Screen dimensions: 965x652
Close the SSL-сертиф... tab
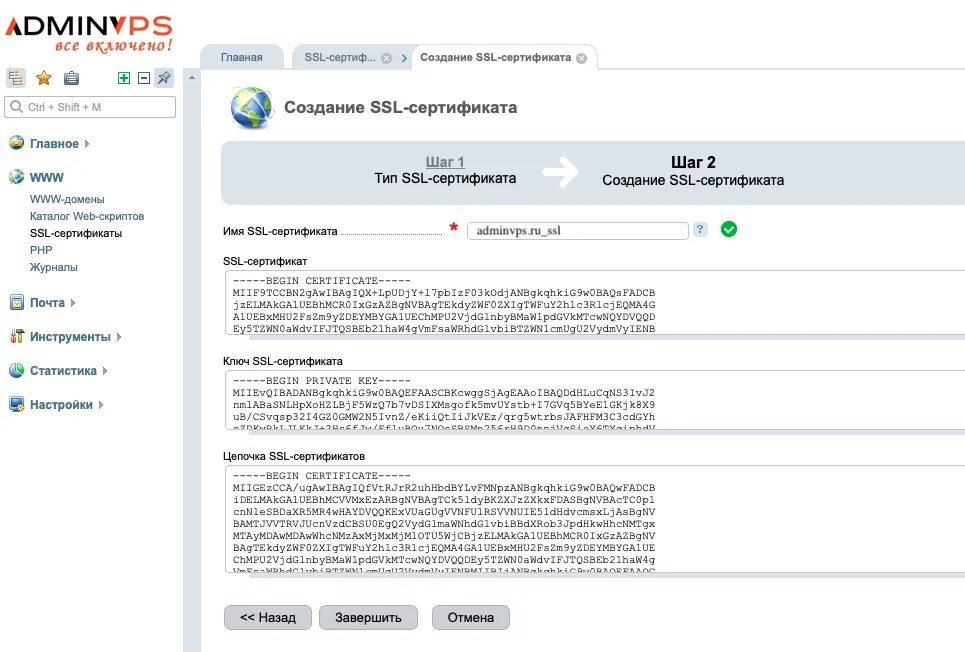pos(386,58)
